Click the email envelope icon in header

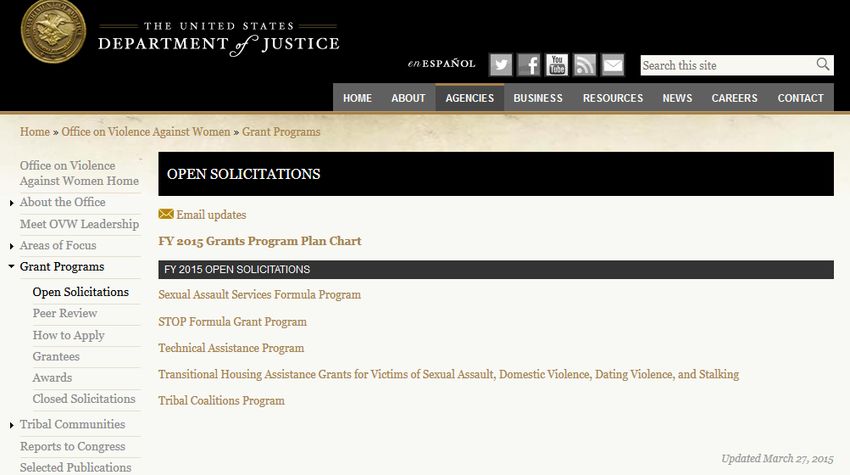[613, 65]
